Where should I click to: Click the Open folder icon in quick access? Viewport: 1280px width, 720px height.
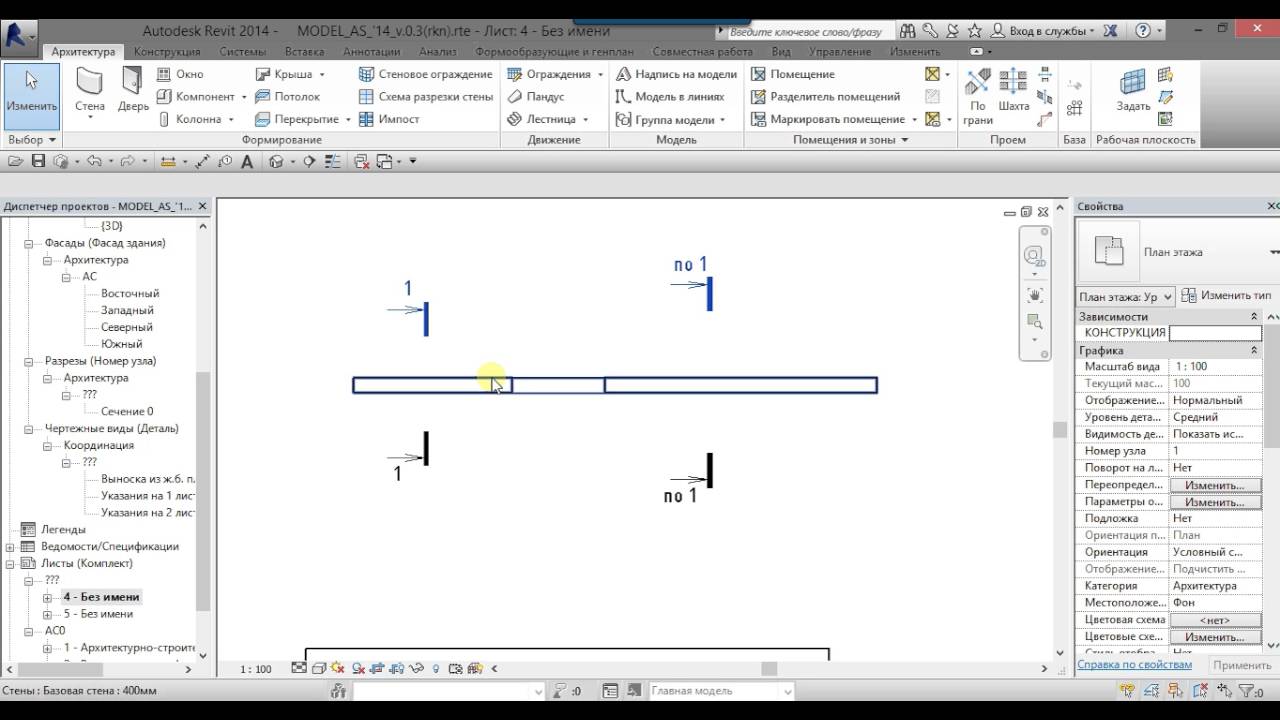tap(15, 161)
